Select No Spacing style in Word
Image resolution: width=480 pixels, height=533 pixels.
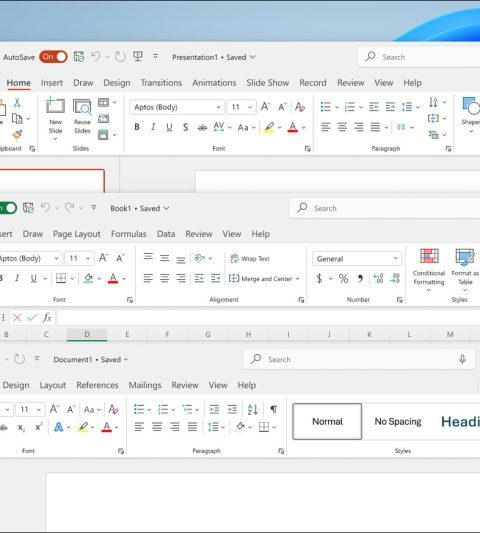pos(398,422)
